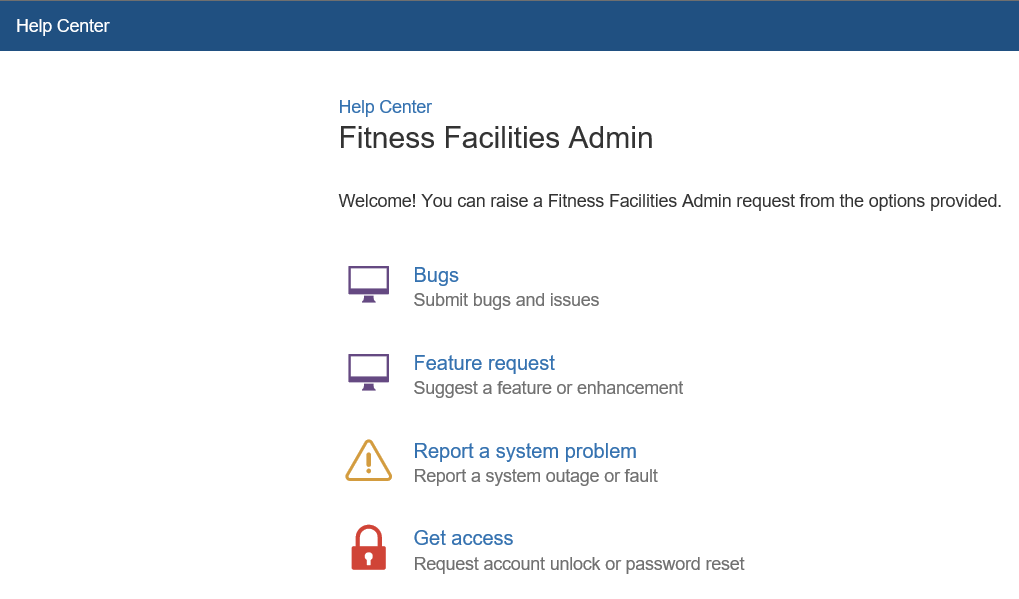The width and height of the screenshot is (1019, 599).
Task: Select Report a system problem
Action: pos(525,451)
